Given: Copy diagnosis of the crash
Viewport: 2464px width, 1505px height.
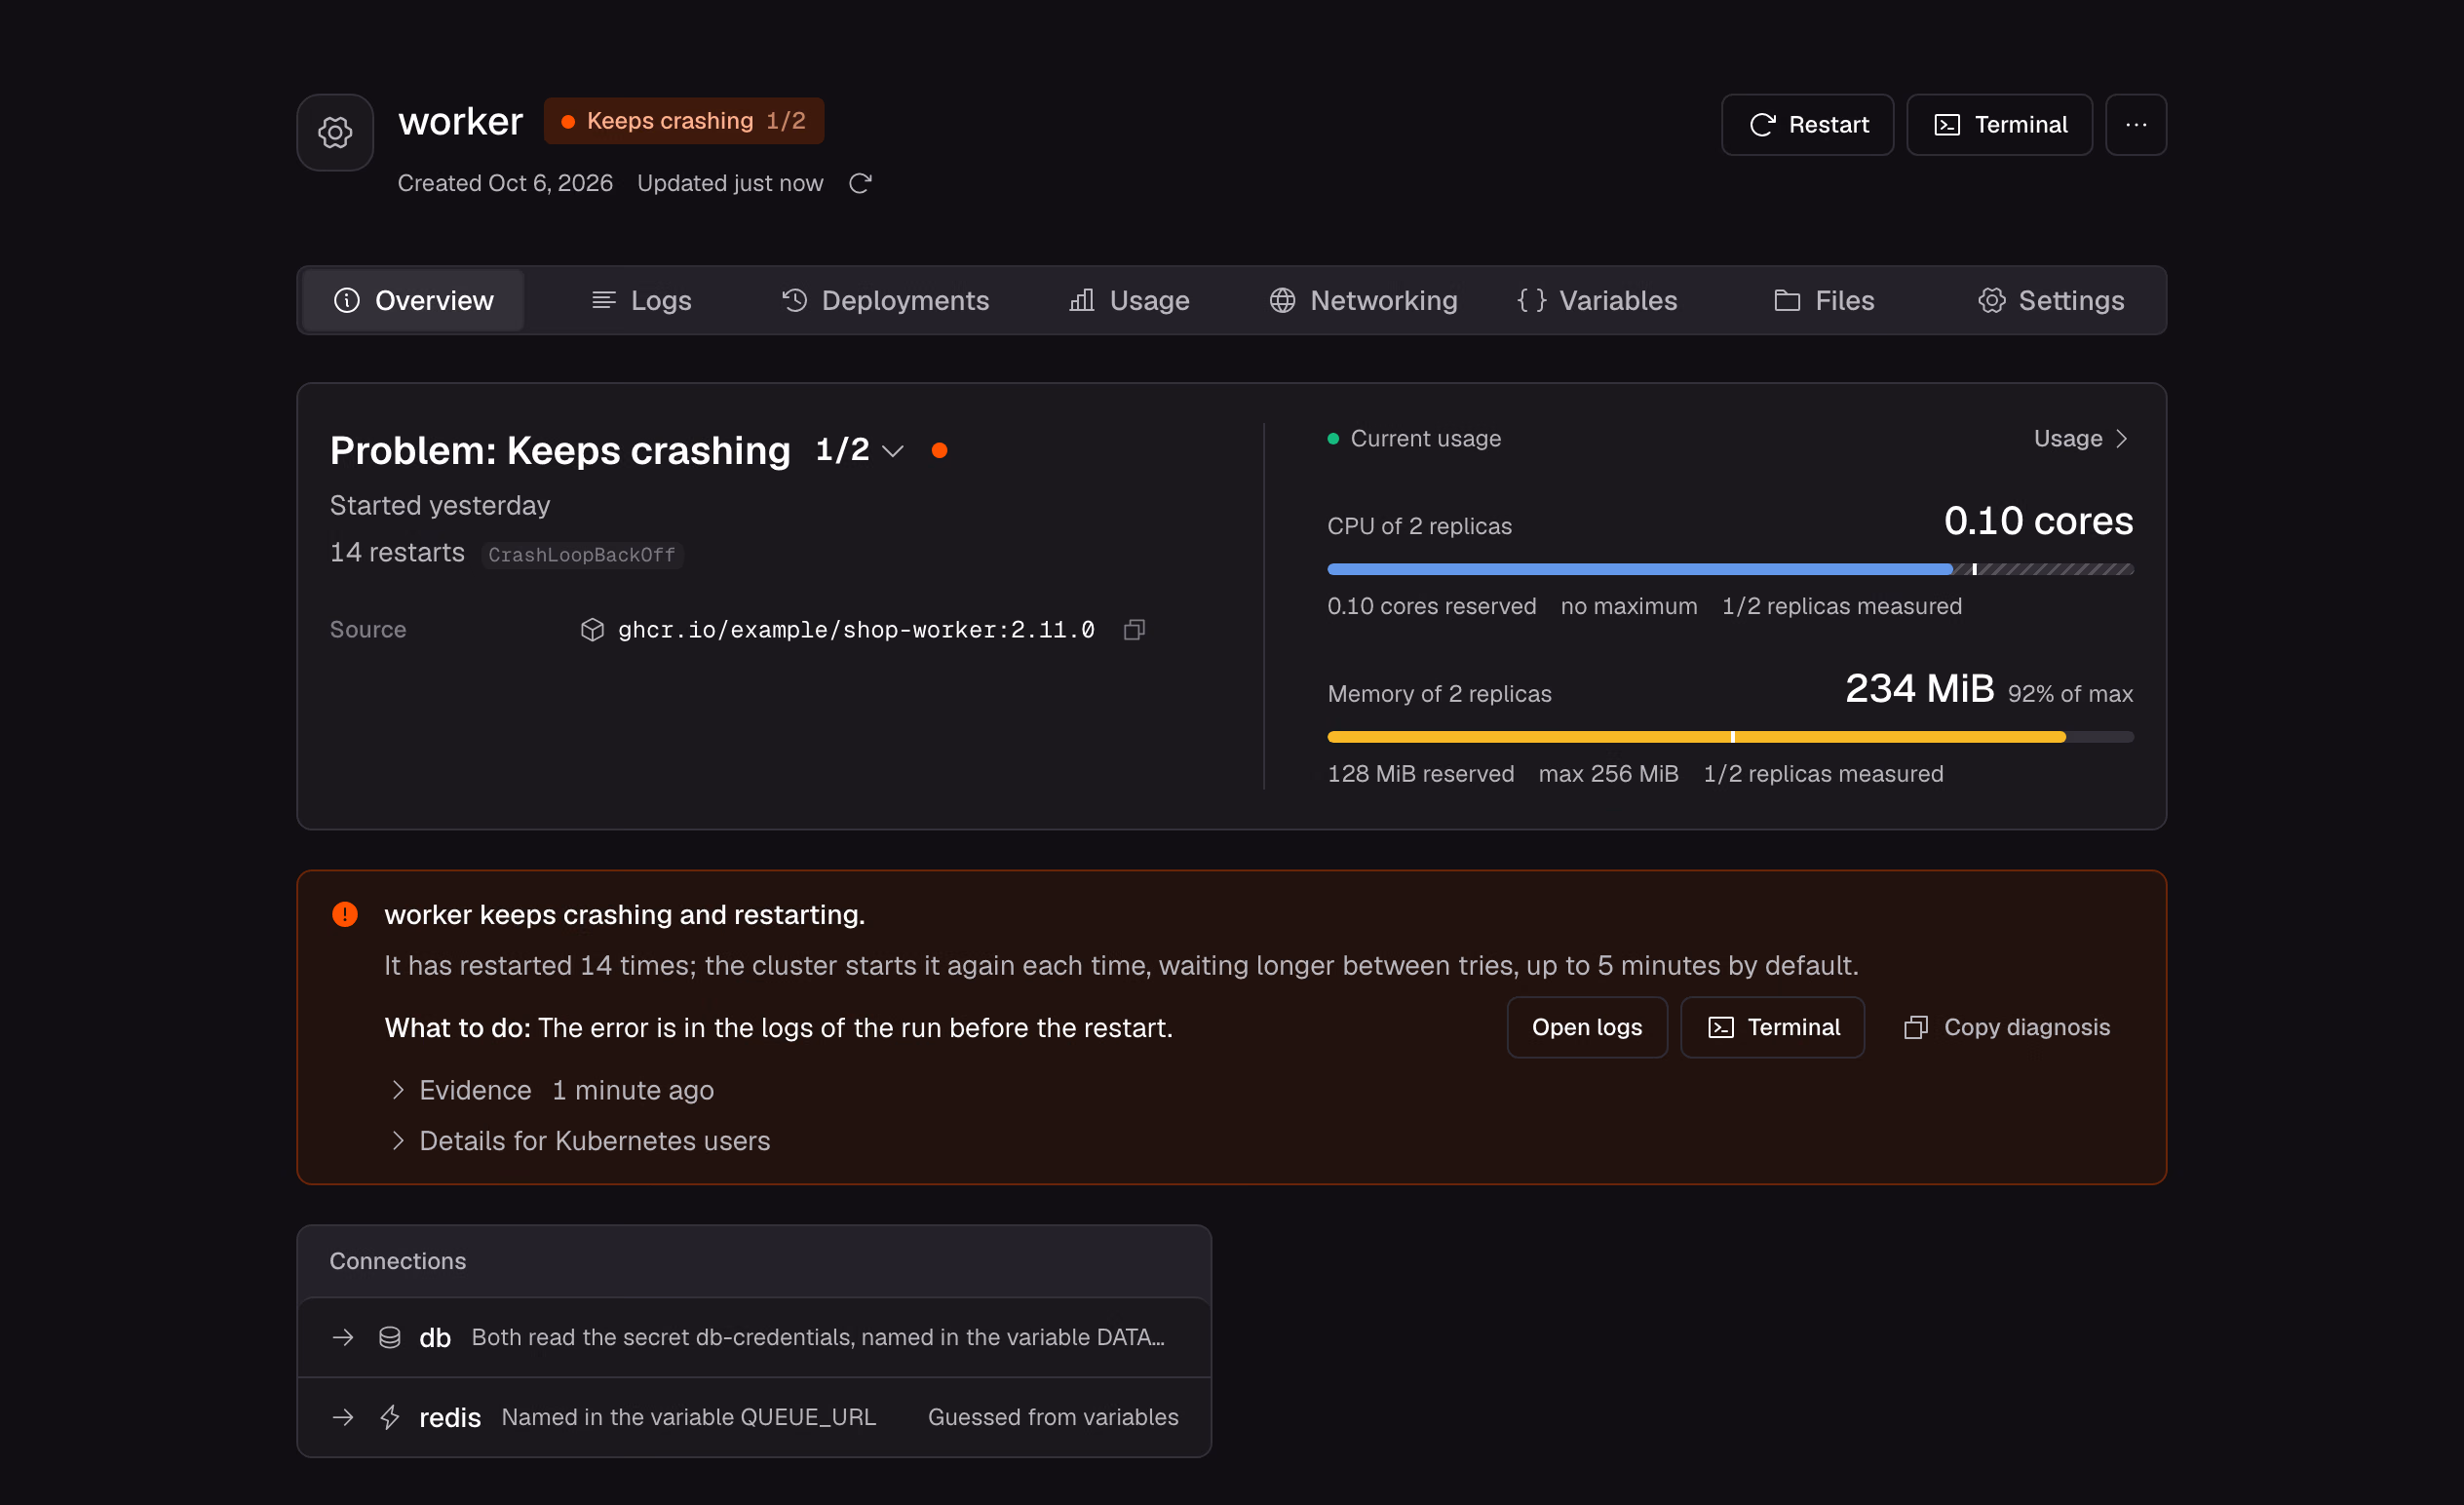Looking at the screenshot, I should coord(2006,1027).
